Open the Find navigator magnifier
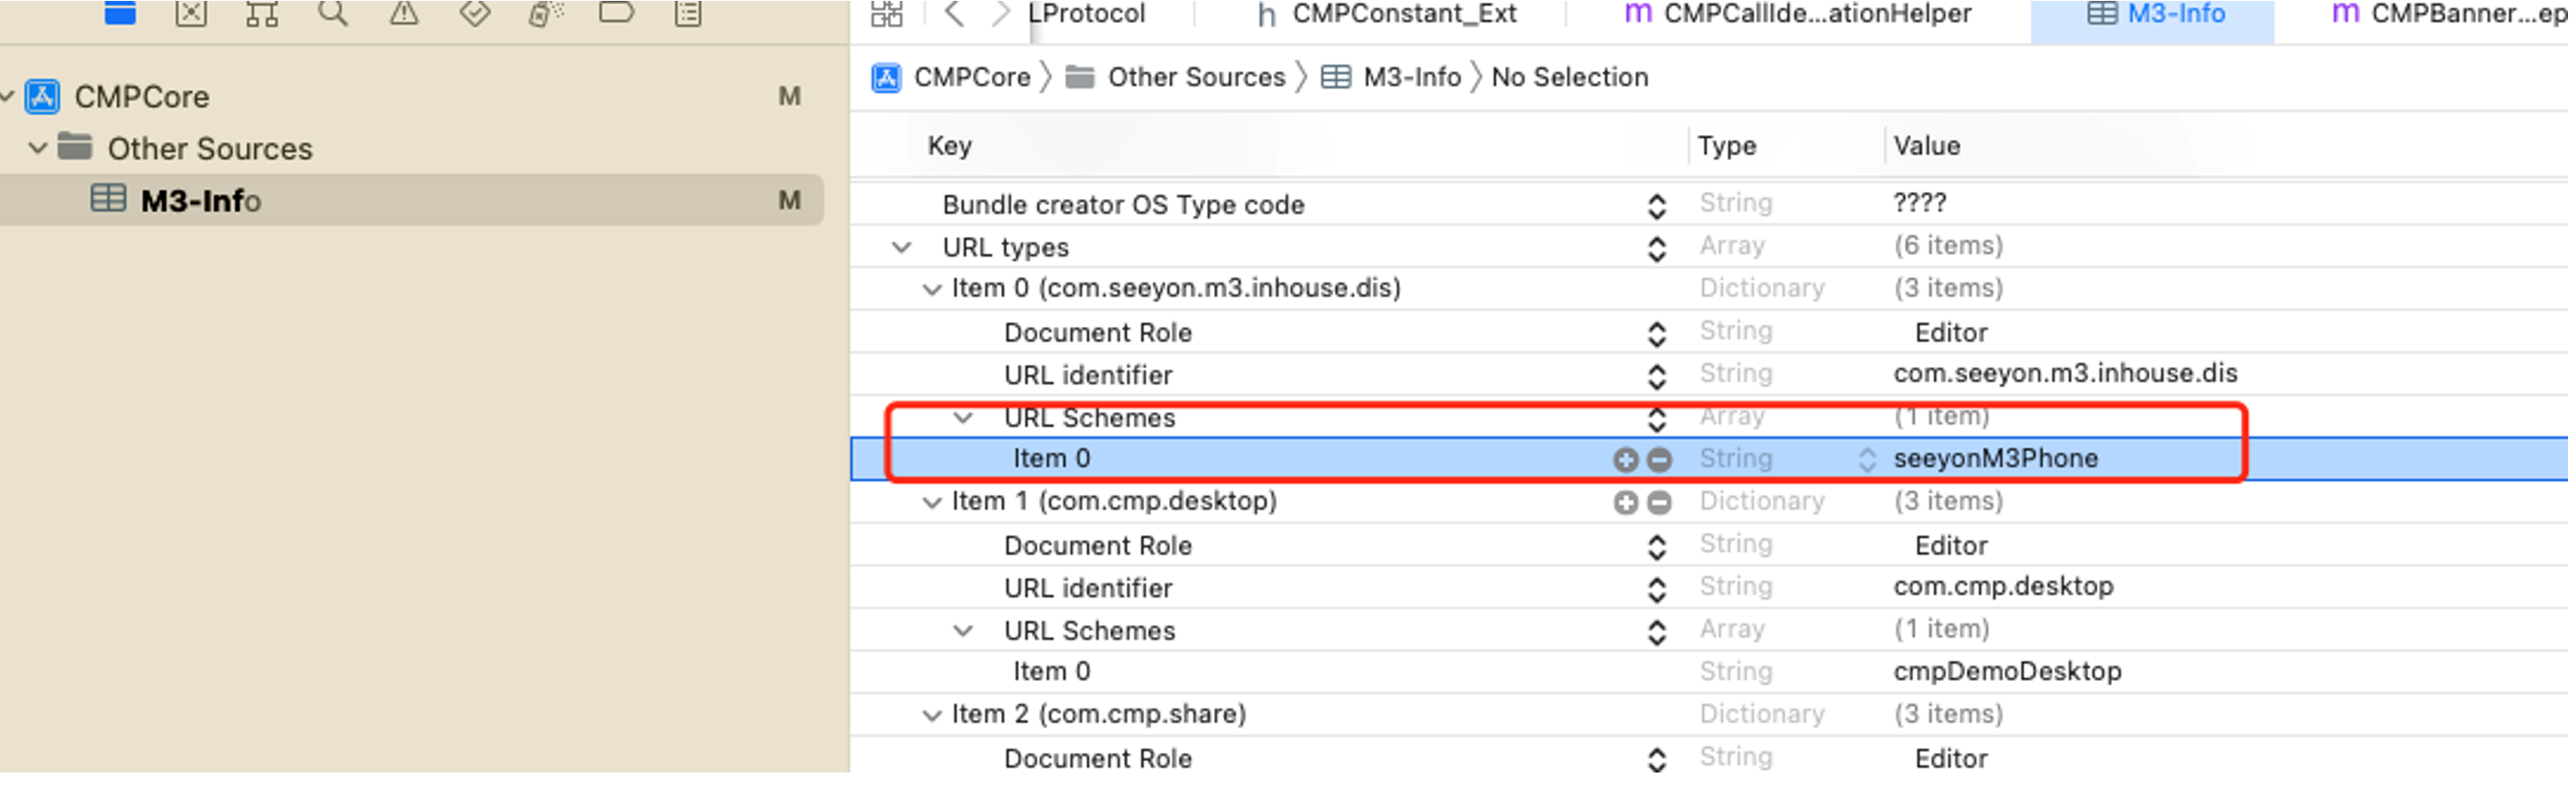This screenshot has height=792, width=2576. click(x=332, y=12)
